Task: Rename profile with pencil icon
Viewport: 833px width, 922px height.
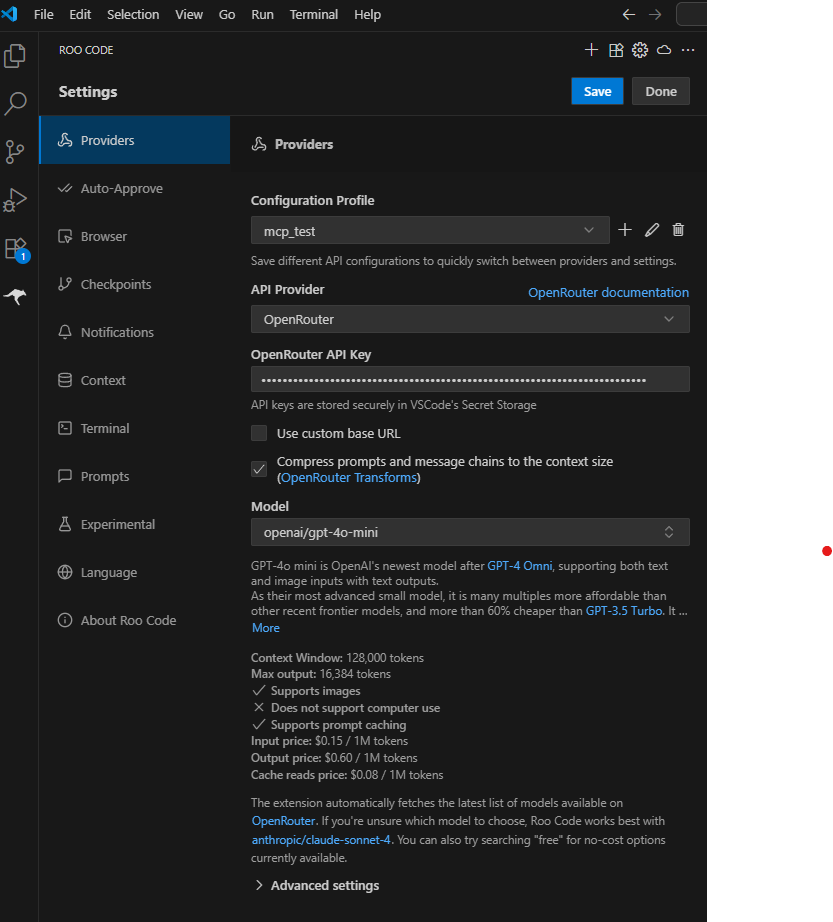Action: tap(652, 230)
